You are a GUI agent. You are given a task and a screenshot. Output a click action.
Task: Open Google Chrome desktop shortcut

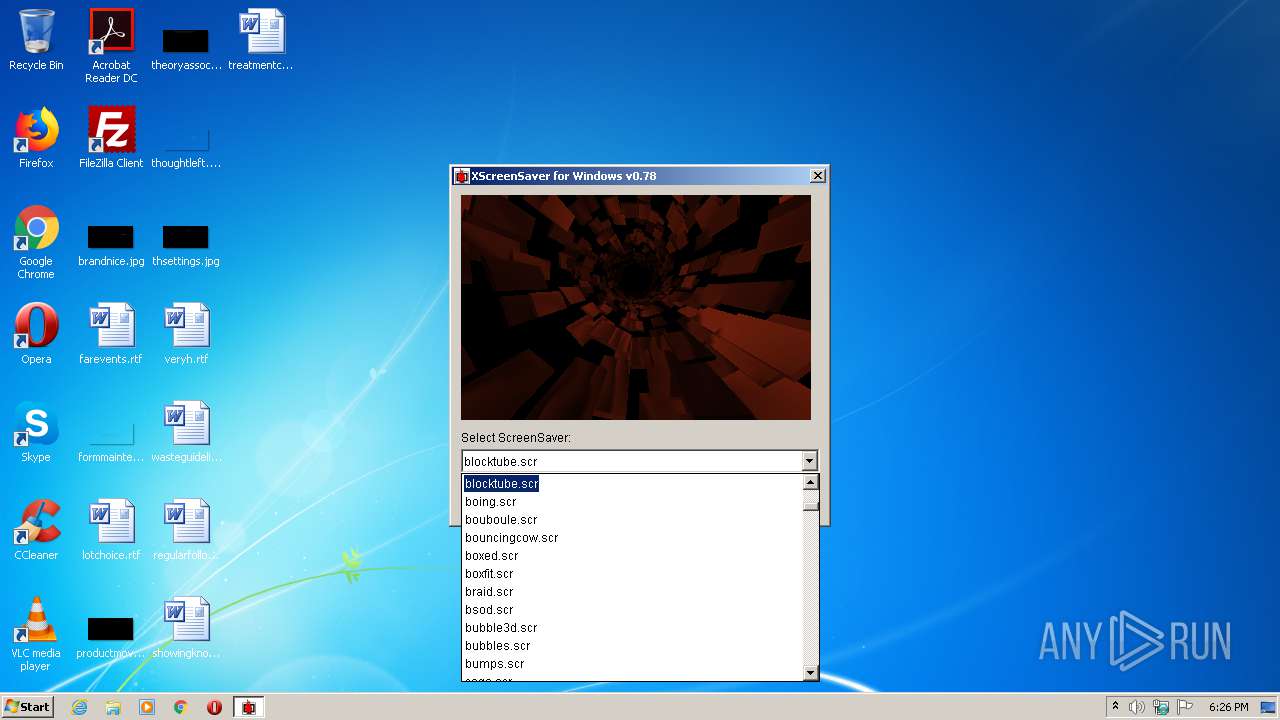(x=36, y=242)
